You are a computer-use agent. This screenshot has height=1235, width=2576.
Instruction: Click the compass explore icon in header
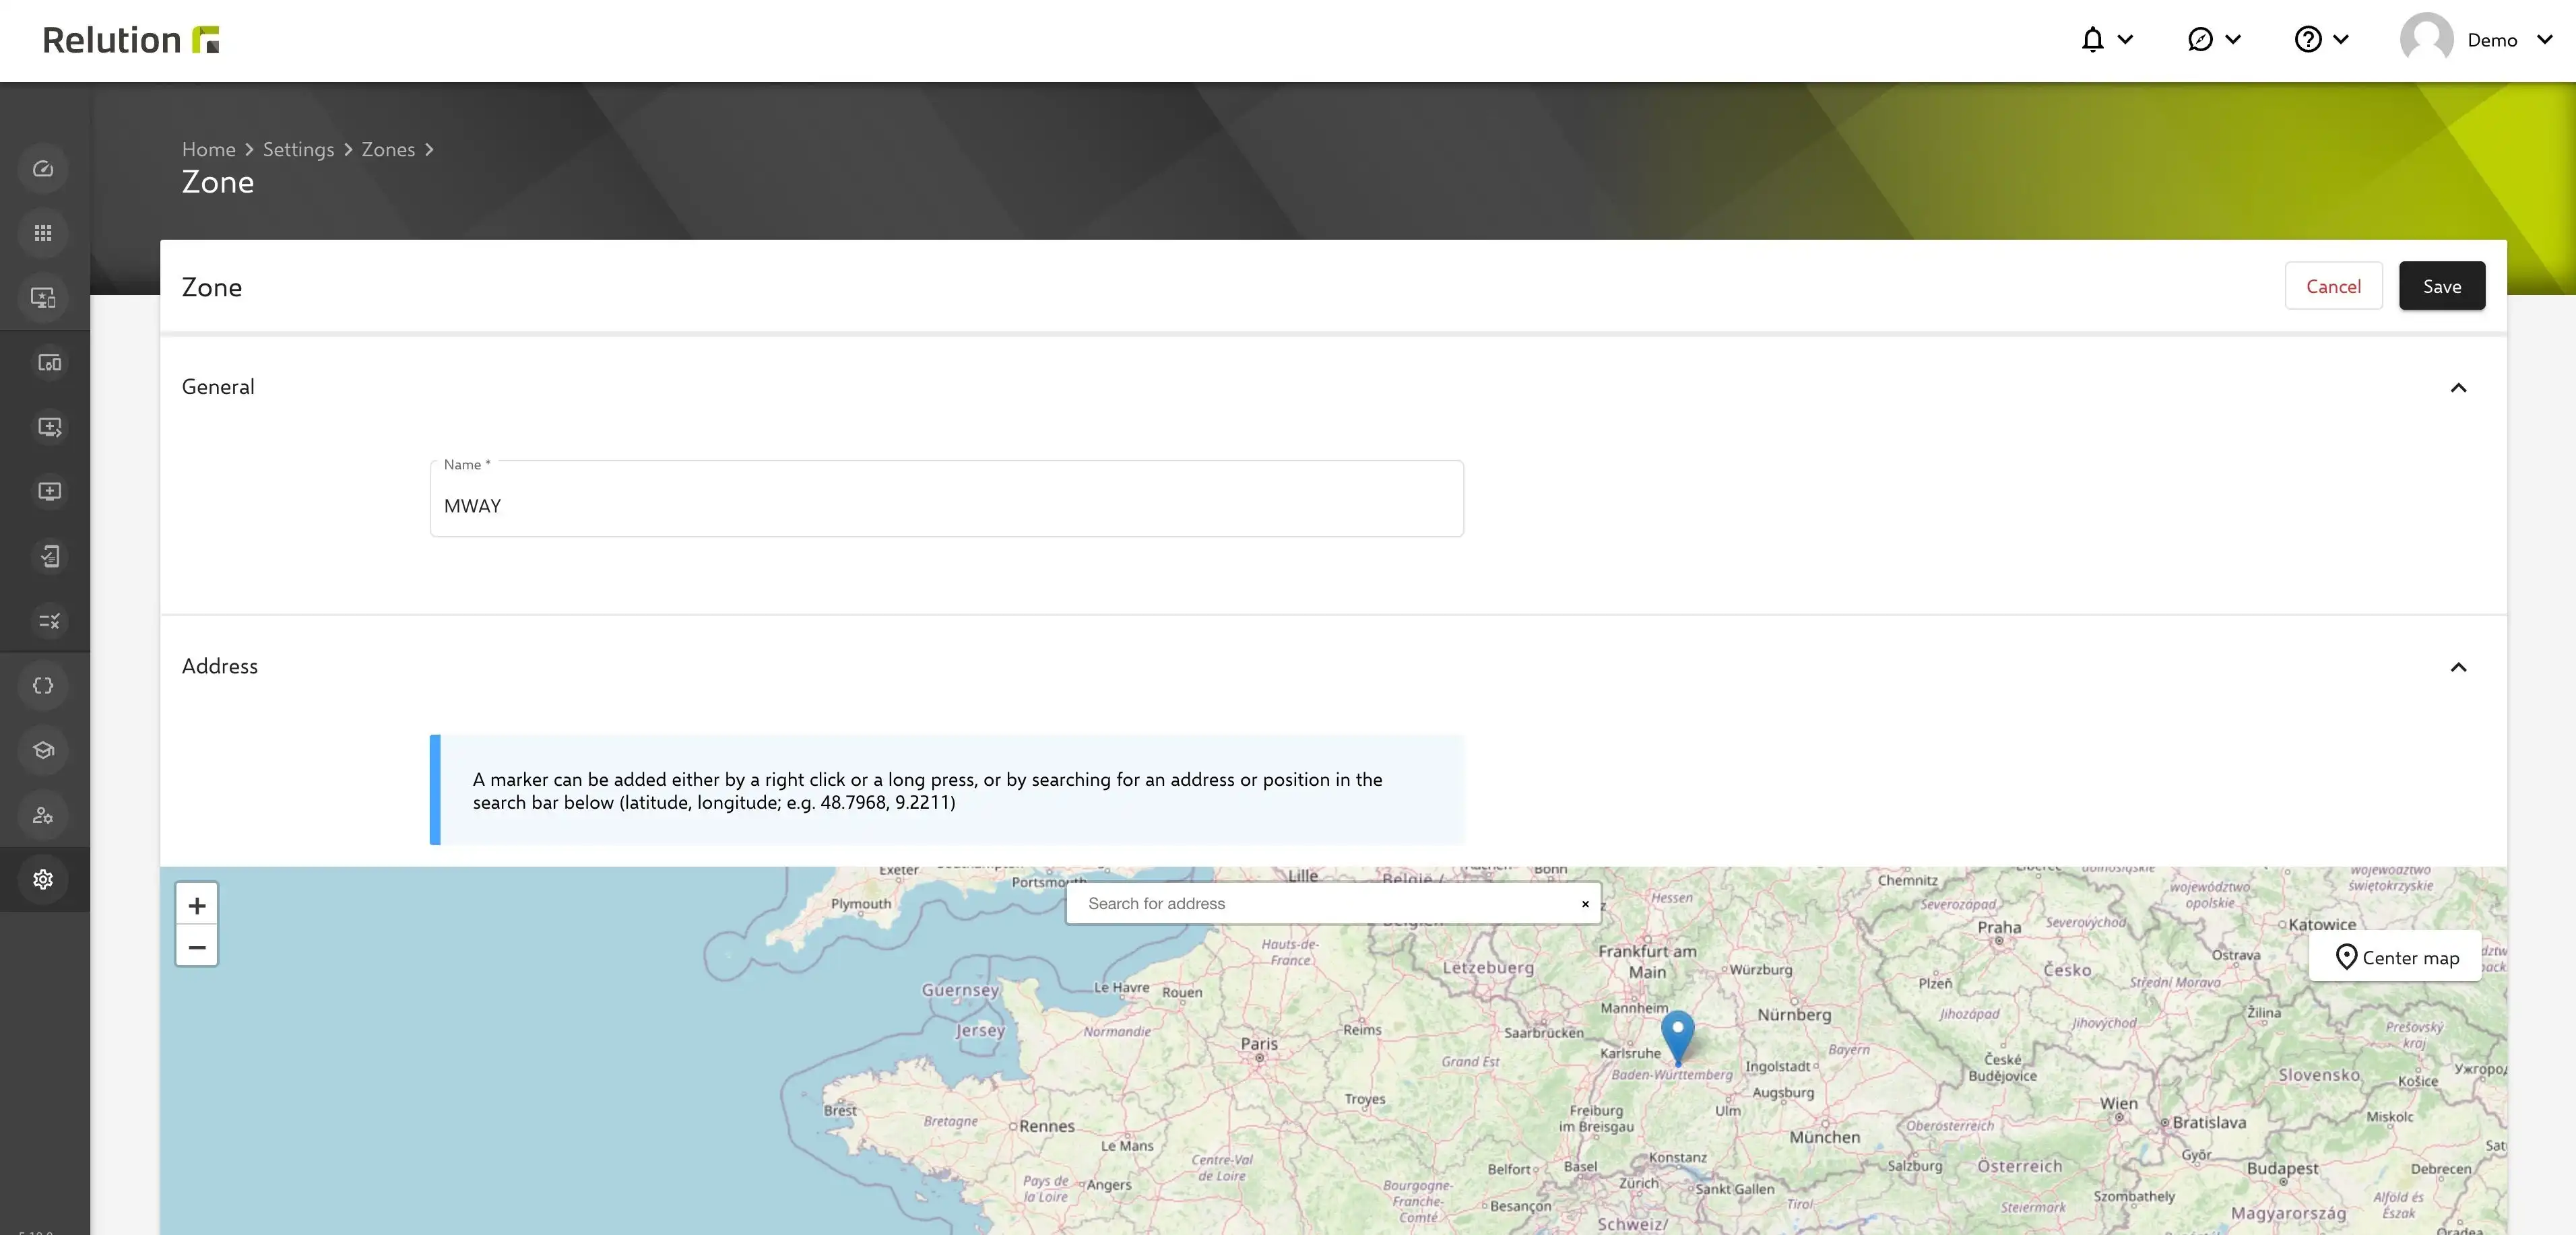pyautogui.click(x=2200, y=40)
